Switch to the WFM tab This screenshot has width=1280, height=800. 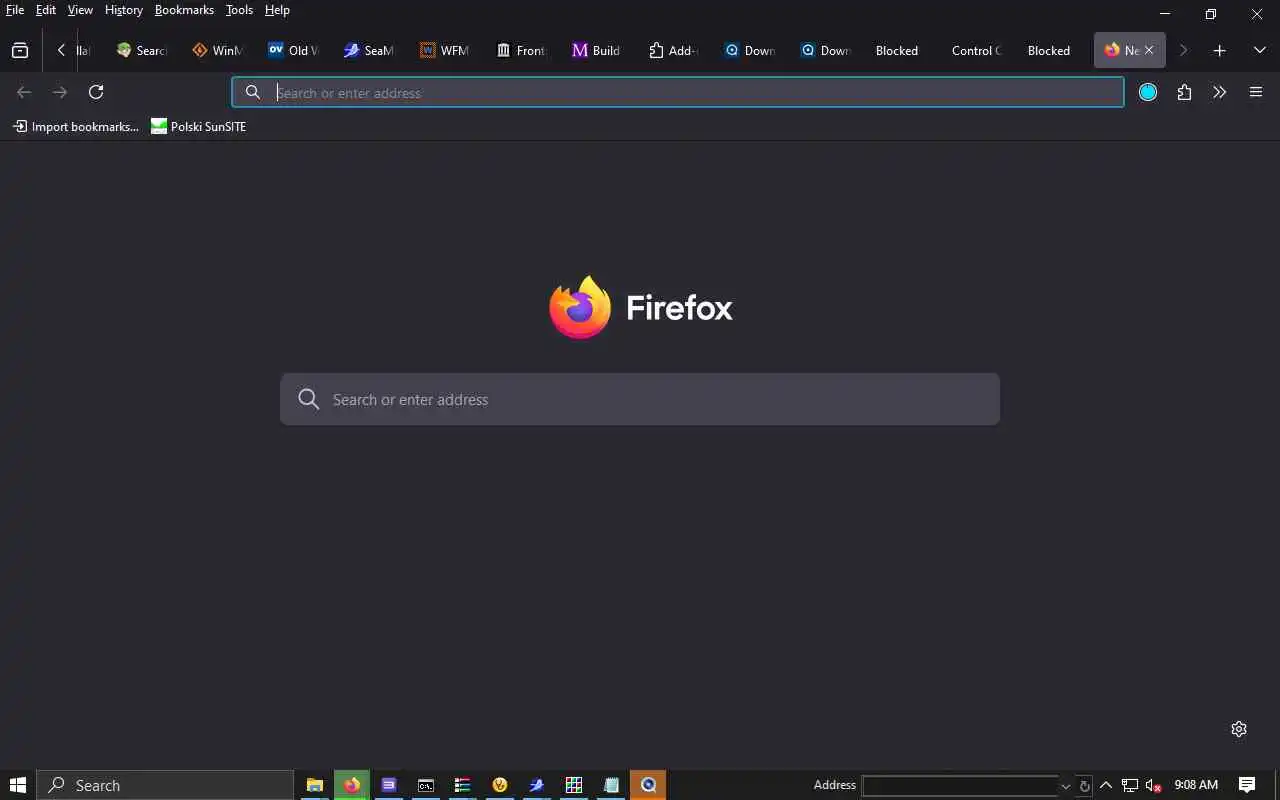(446, 50)
